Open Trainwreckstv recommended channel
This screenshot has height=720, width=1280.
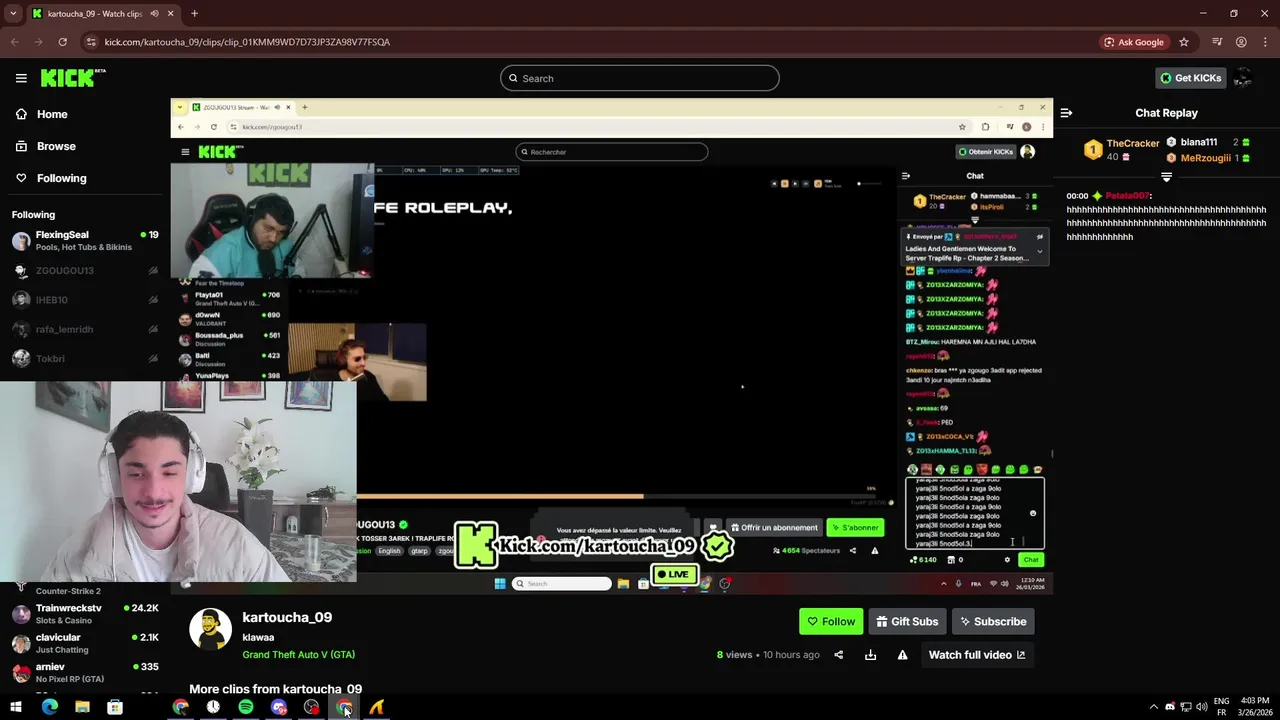pyautogui.click(x=85, y=614)
